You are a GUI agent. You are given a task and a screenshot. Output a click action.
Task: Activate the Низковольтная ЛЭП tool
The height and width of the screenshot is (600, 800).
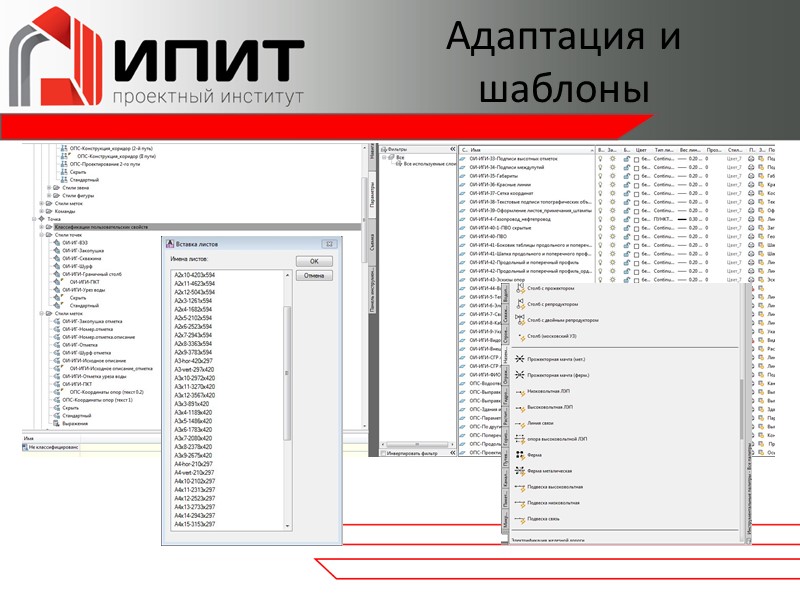coord(542,391)
